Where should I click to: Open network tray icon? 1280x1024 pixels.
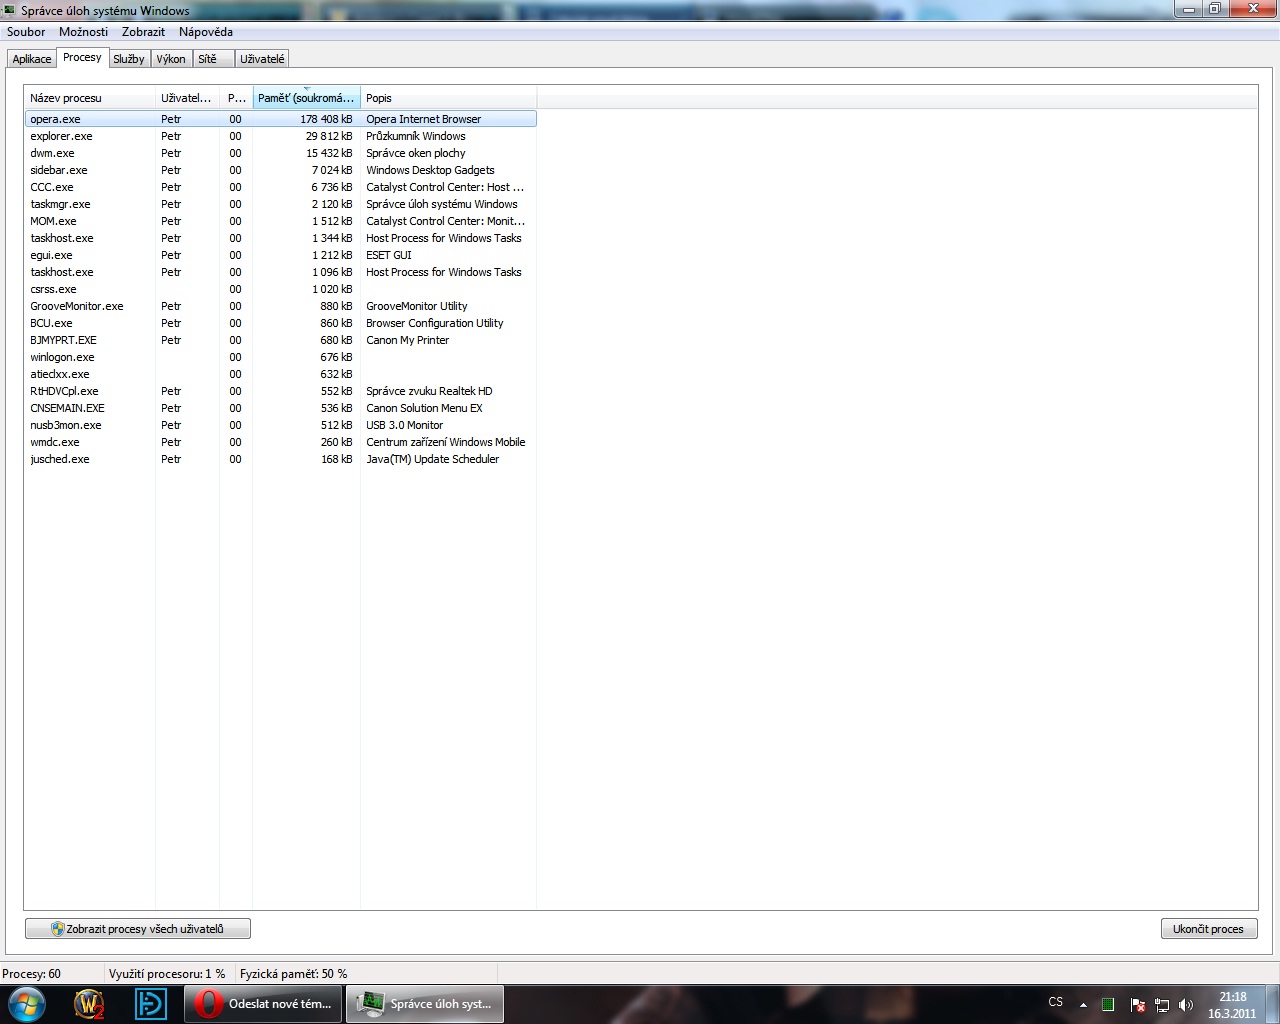[1162, 1004]
